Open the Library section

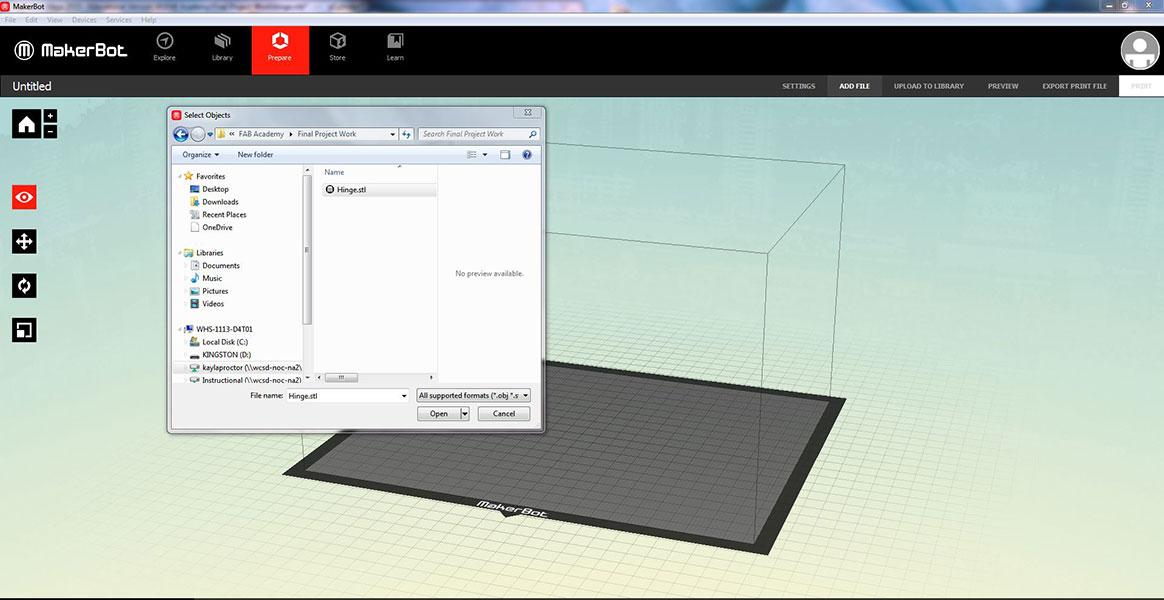click(222, 48)
